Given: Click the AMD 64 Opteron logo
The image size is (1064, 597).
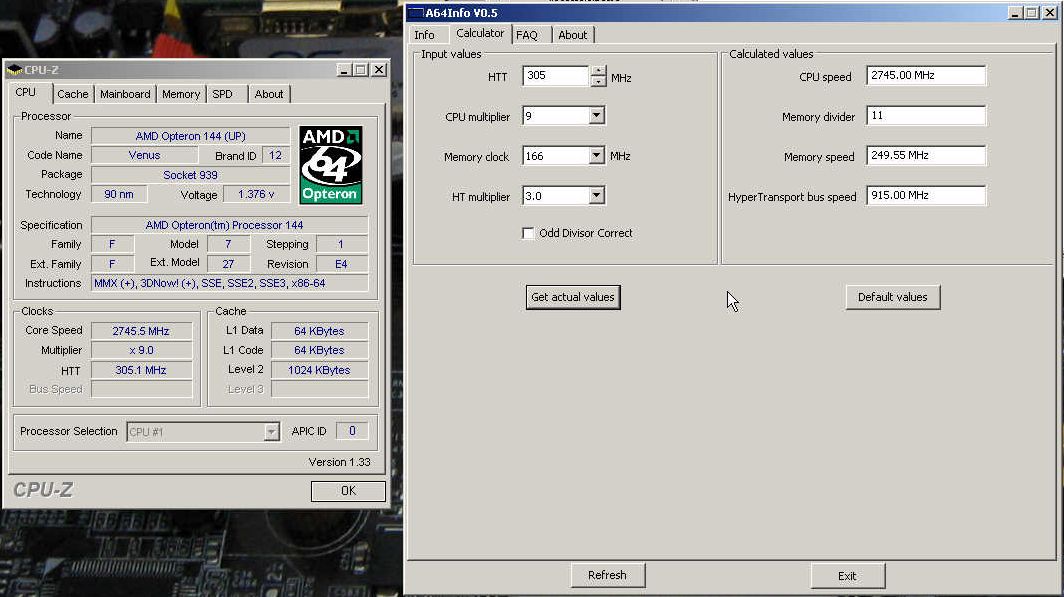Looking at the screenshot, I should [x=331, y=165].
